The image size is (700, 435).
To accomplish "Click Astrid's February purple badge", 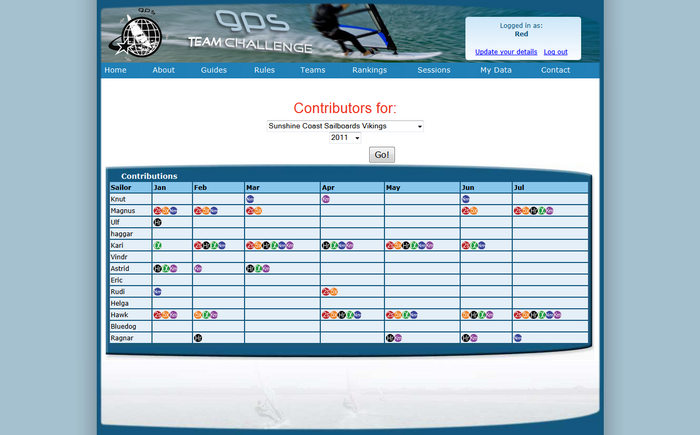I will (198, 268).
